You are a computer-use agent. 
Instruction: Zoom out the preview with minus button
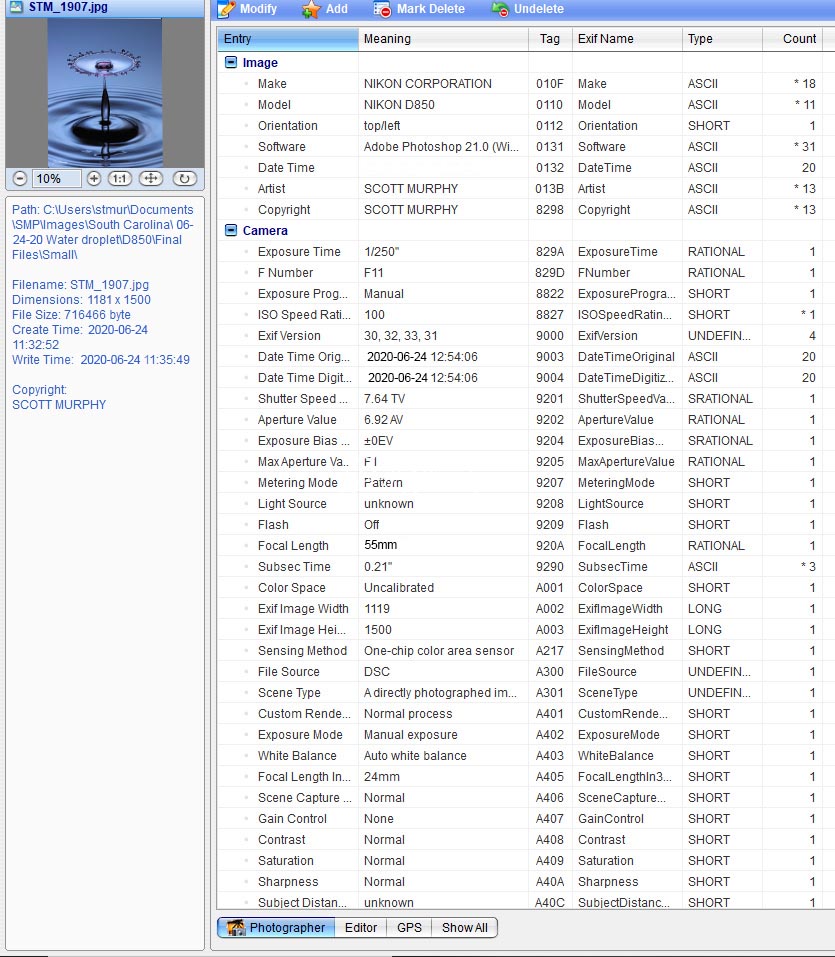pyautogui.click(x=20, y=179)
